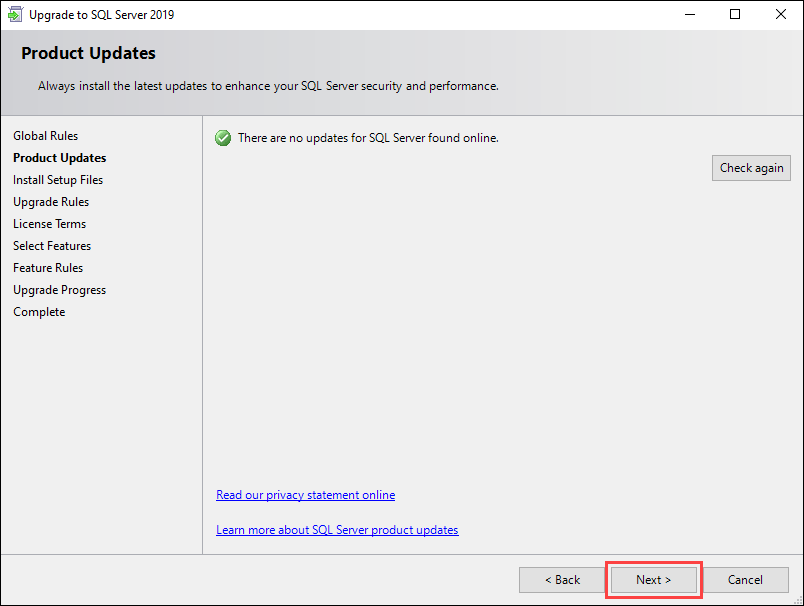
Task: Maximize the setup wizard window
Action: pyautogui.click(x=735, y=15)
